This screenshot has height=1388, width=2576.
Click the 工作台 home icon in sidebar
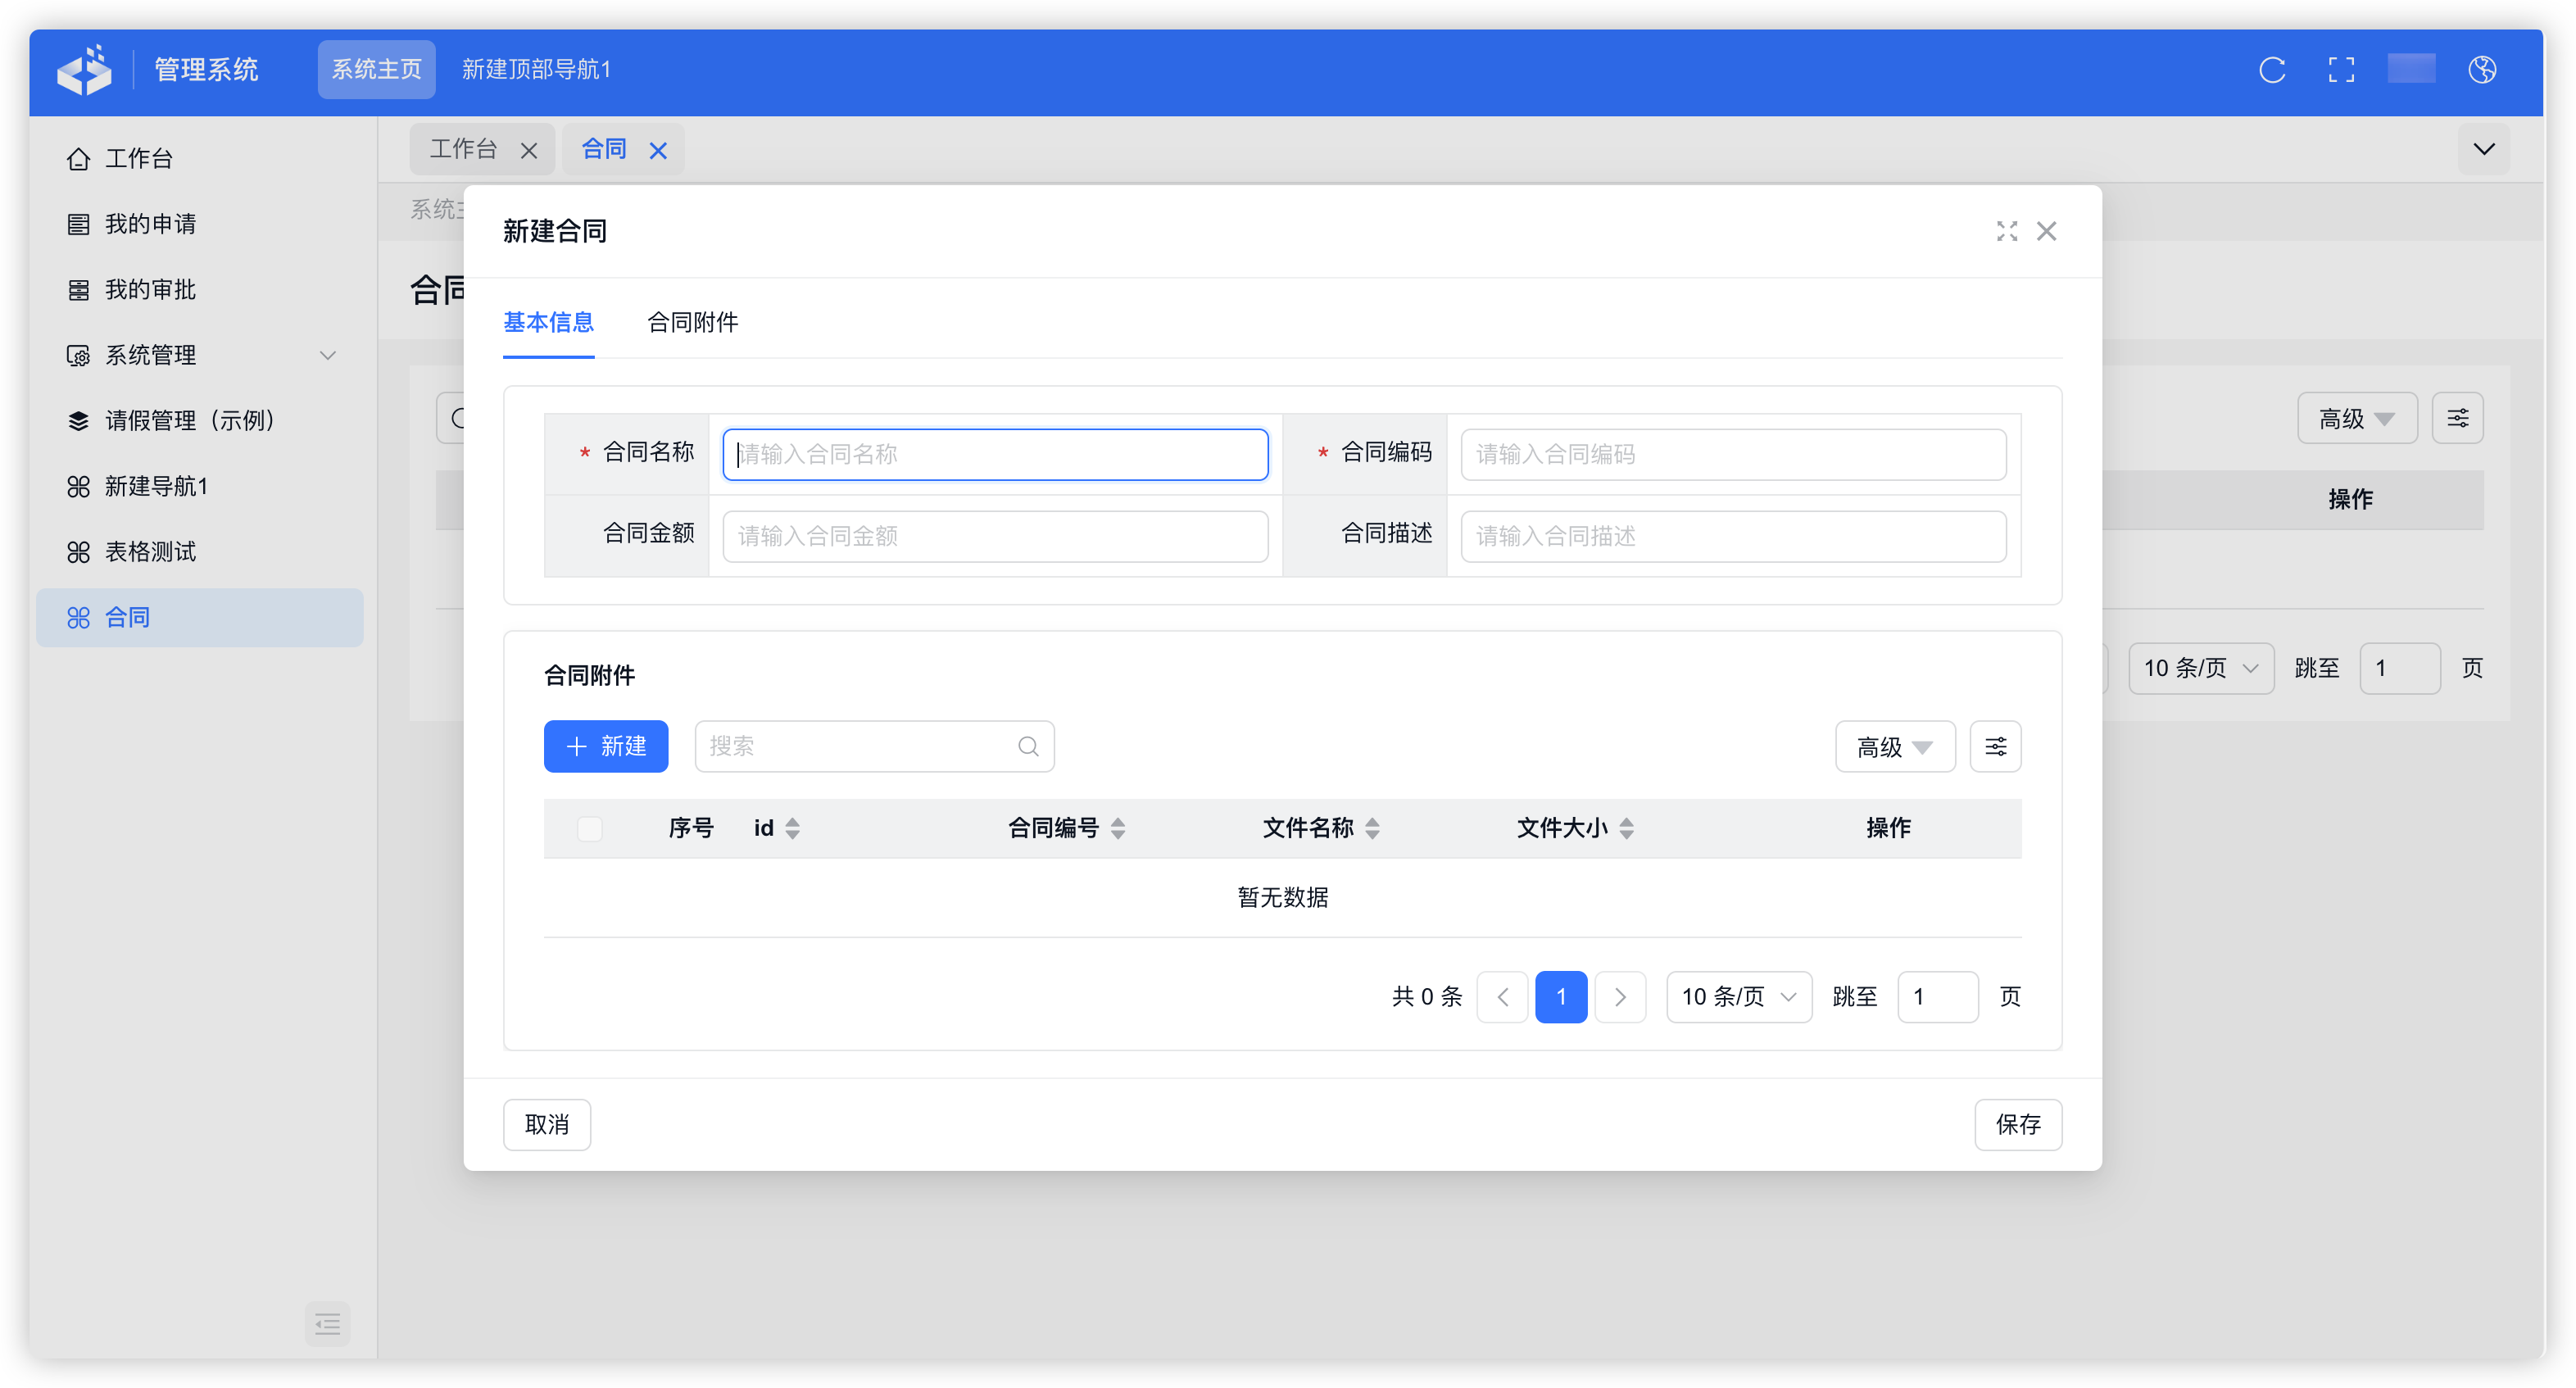(78, 158)
